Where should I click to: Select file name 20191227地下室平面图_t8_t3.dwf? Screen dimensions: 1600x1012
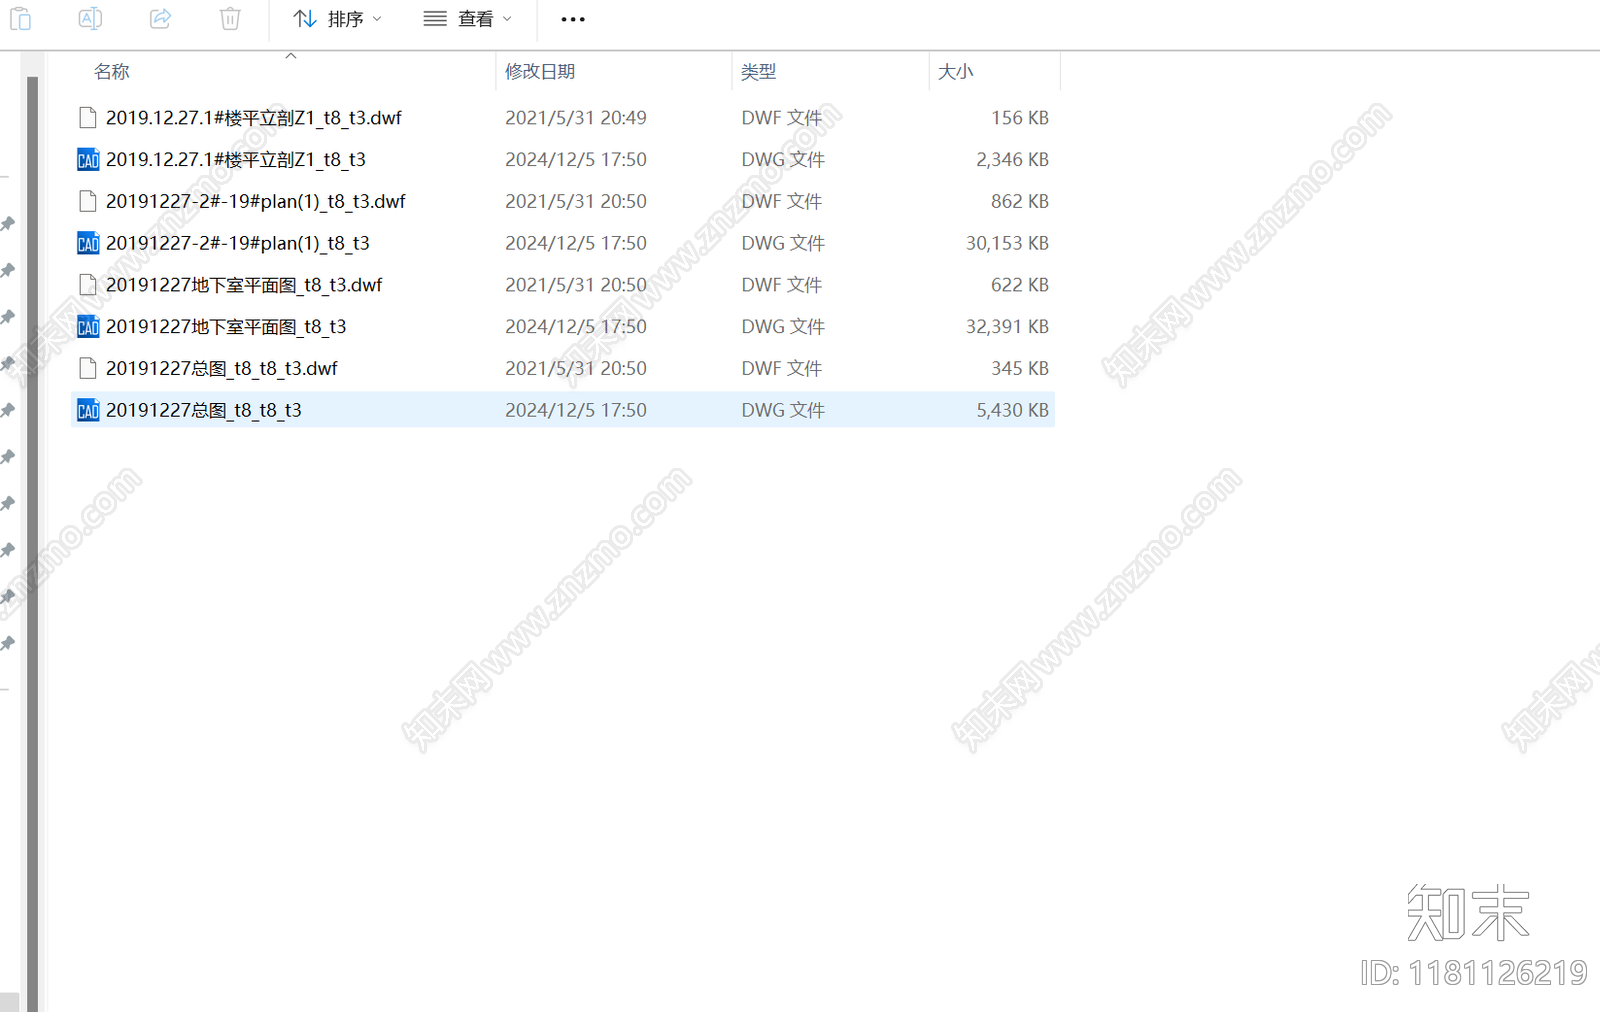pos(244,285)
